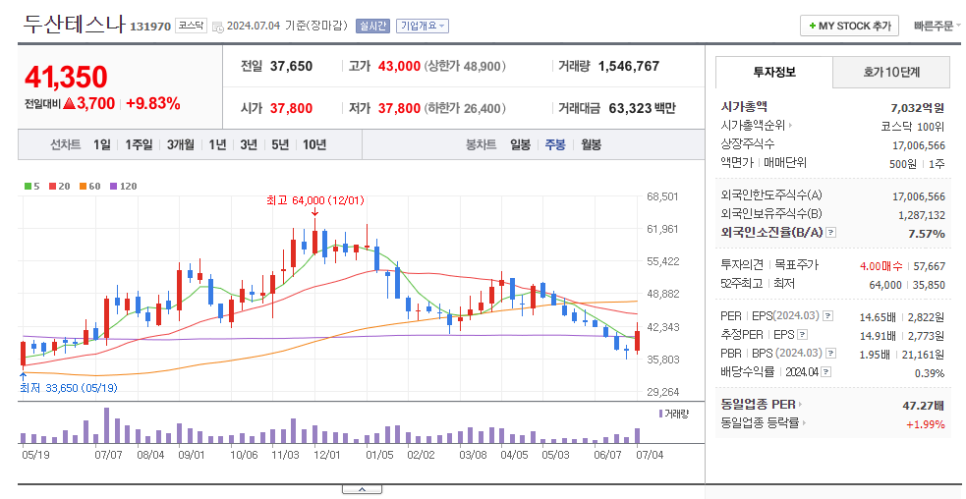Click help icon beside 배당수익률 2024.04
Screen dimensions: 966x499
point(826,371)
